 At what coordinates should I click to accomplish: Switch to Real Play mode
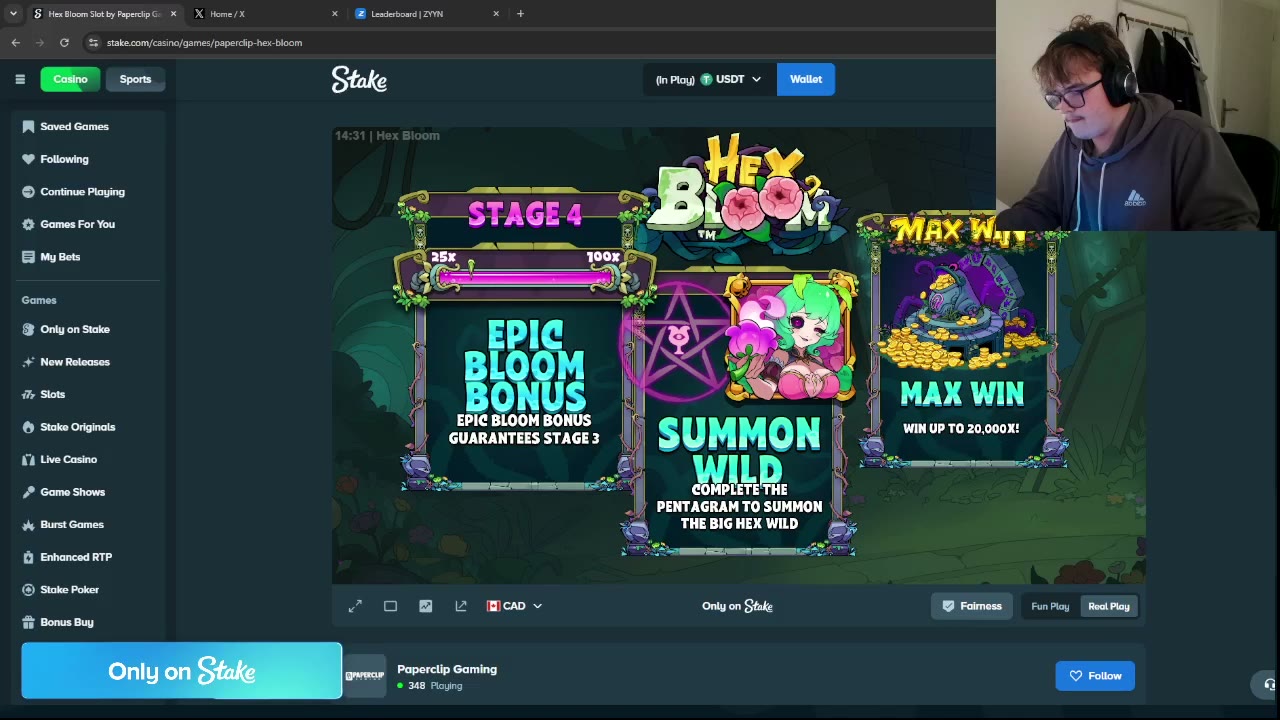tap(1109, 606)
